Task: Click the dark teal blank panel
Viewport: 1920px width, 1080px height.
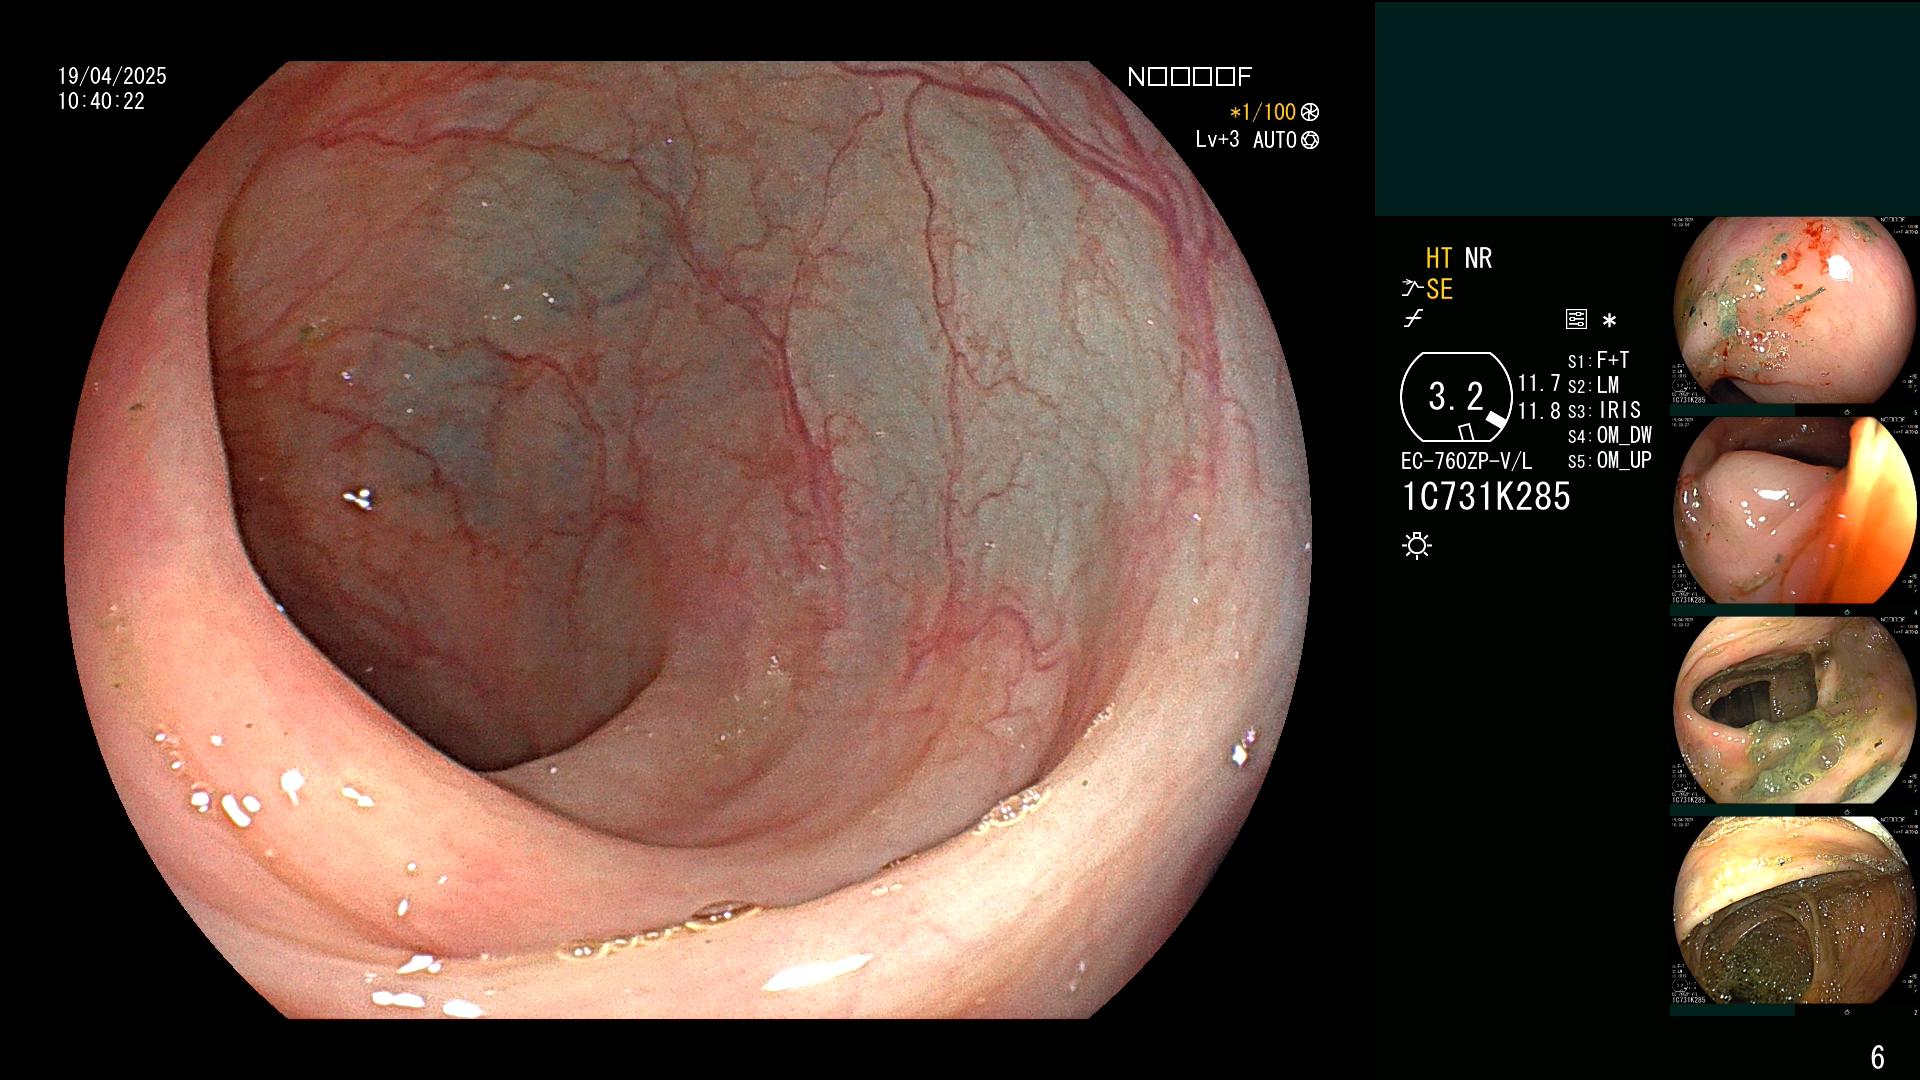Action: (x=1647, y=109)
